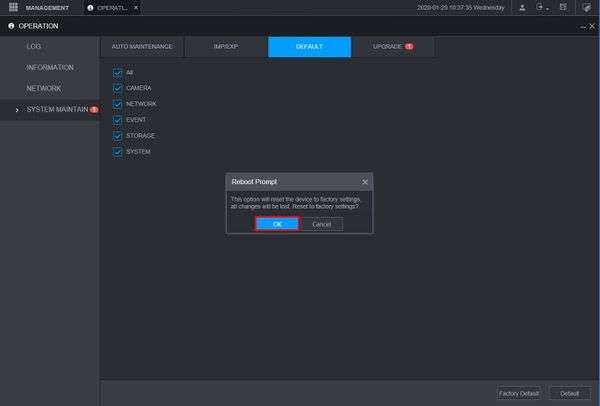Uncheck the EVENT checkbox
Image resolution: width=600 pixels, height=406 pixels.
click(117, 120)
